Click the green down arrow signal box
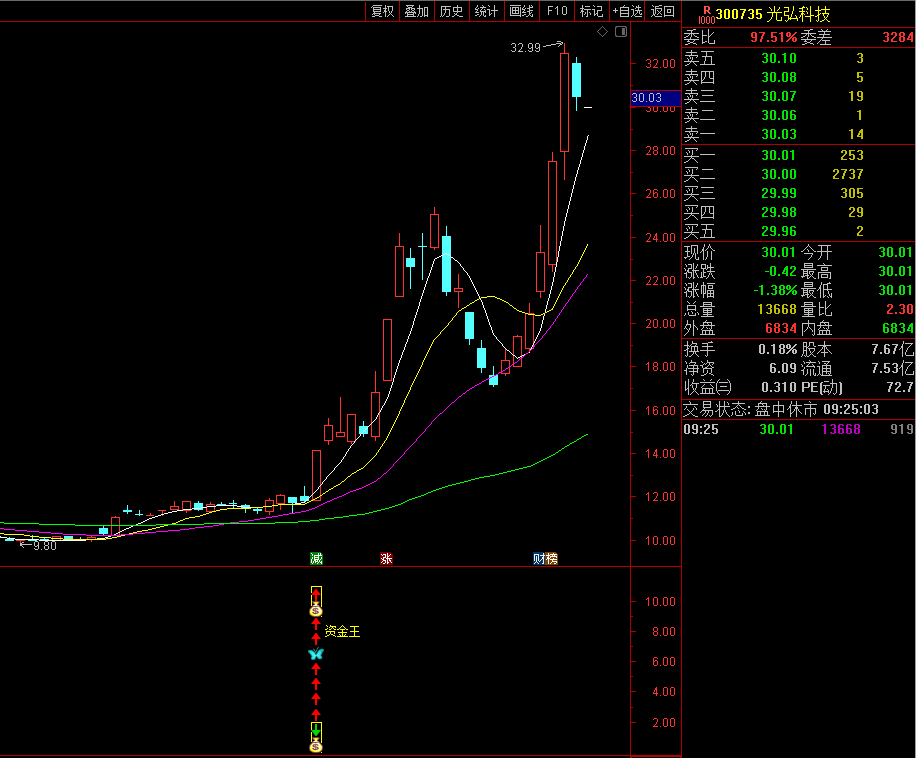 [x=316, y=731]
